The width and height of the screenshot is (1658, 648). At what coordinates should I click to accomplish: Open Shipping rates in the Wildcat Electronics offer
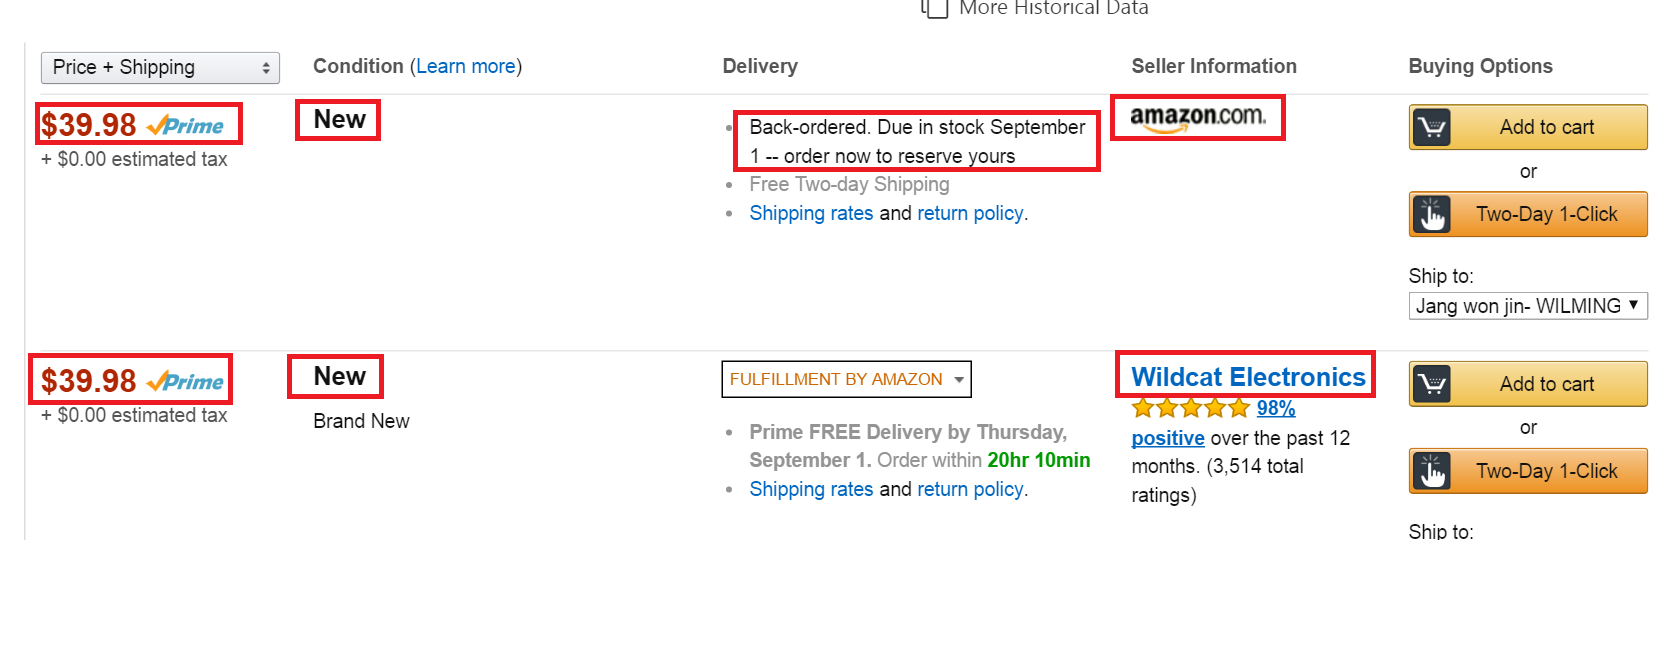point(811,490)
